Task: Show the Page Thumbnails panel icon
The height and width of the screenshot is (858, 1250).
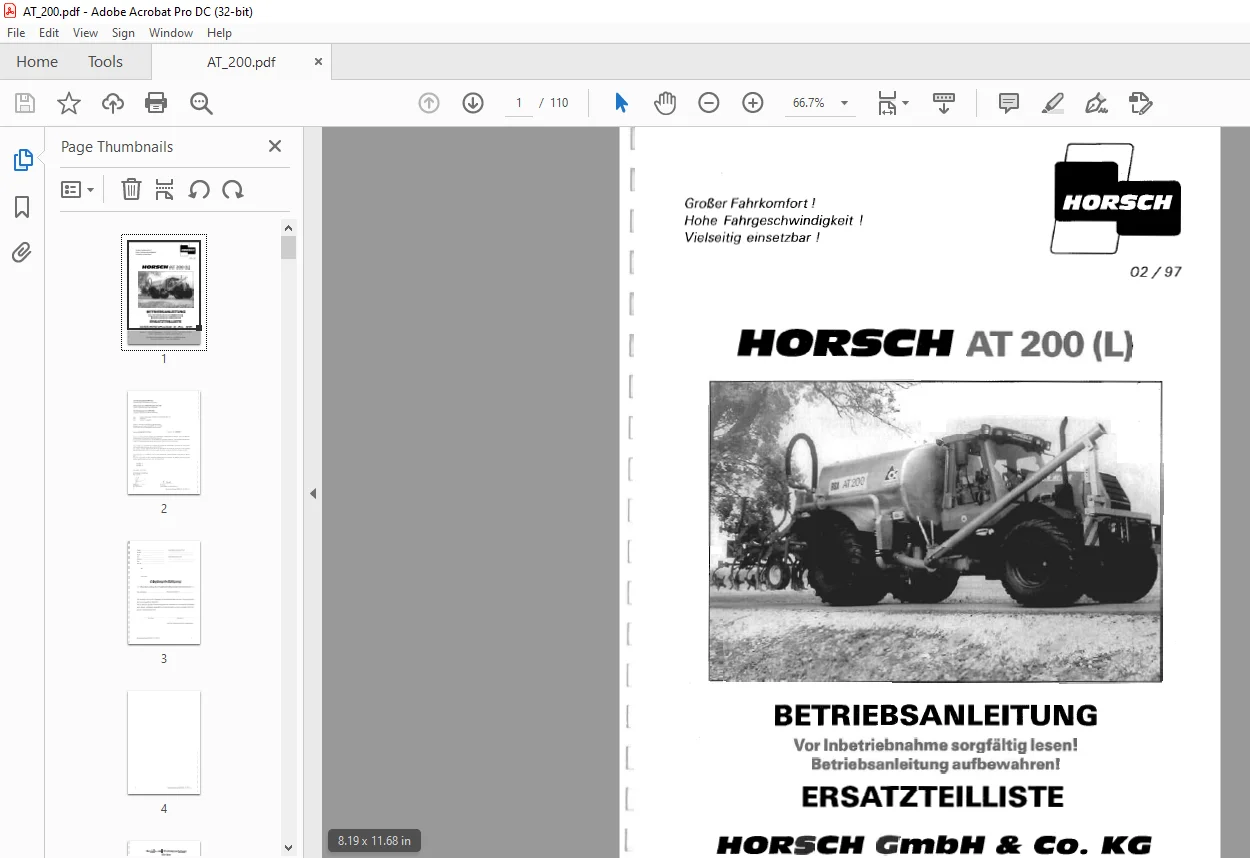Action: click(x=22, y=160)
